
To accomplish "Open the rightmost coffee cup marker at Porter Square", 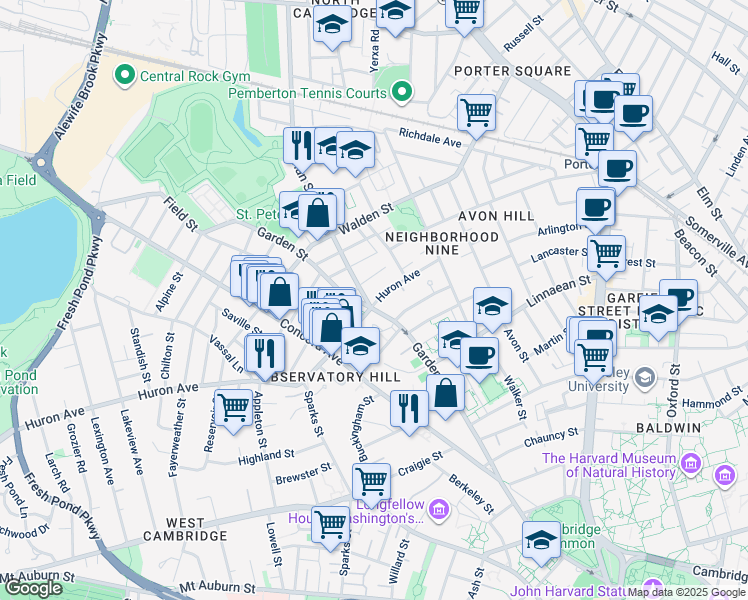I will coord(634,115).
